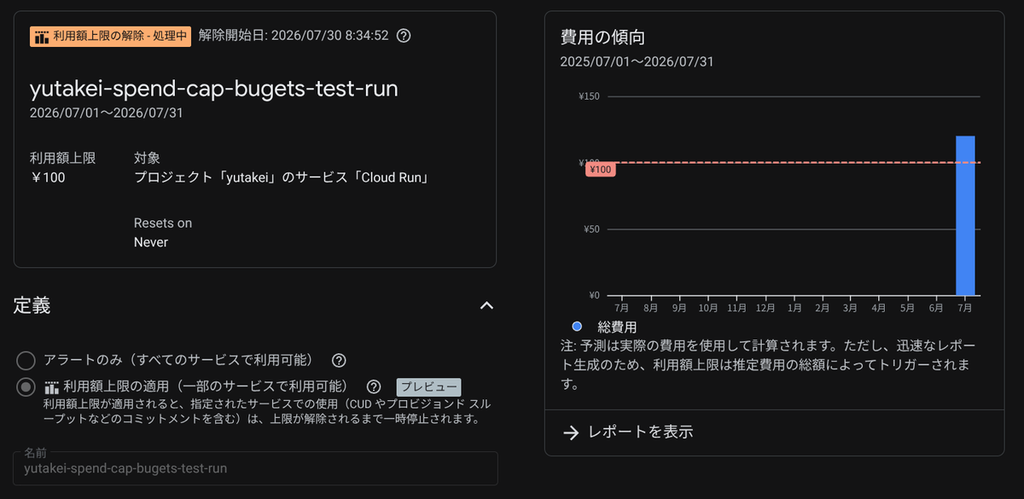Viewport: 1024px width, 499px height.
Task: Click the 定義 section heading
Action: pos(32,305)
